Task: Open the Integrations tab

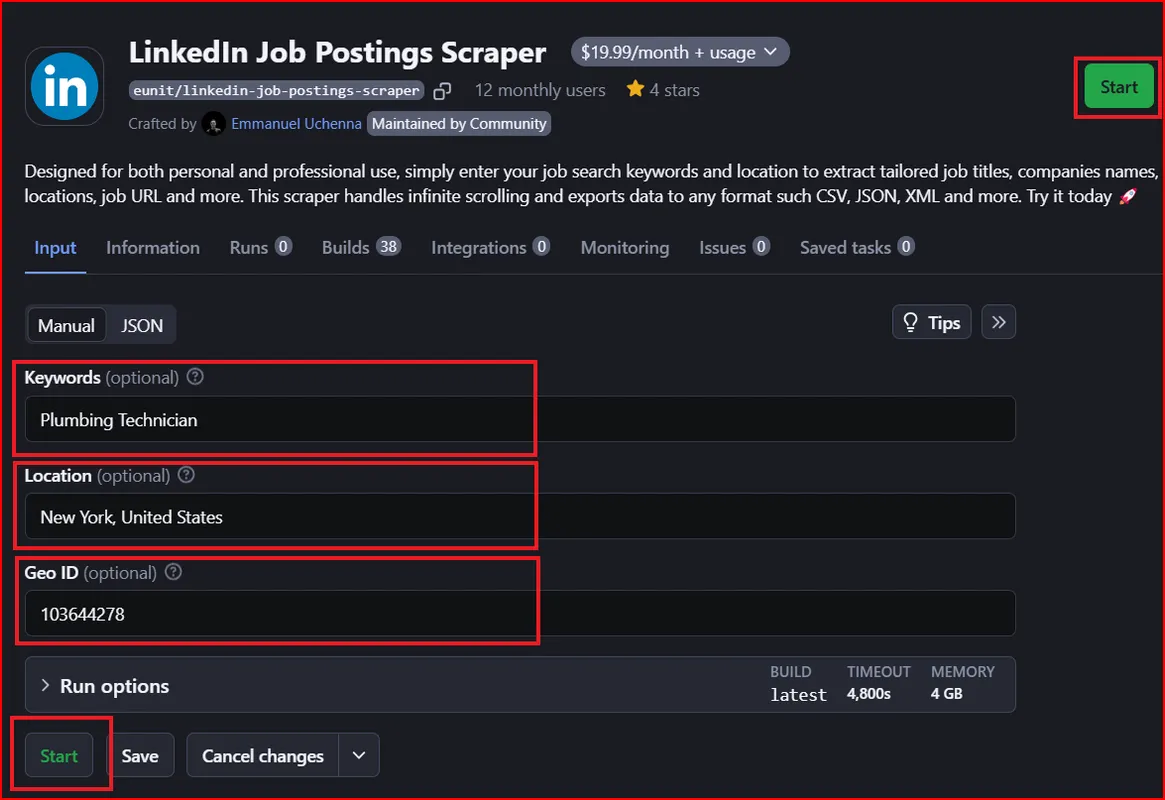Action: [x=490, y=247]
